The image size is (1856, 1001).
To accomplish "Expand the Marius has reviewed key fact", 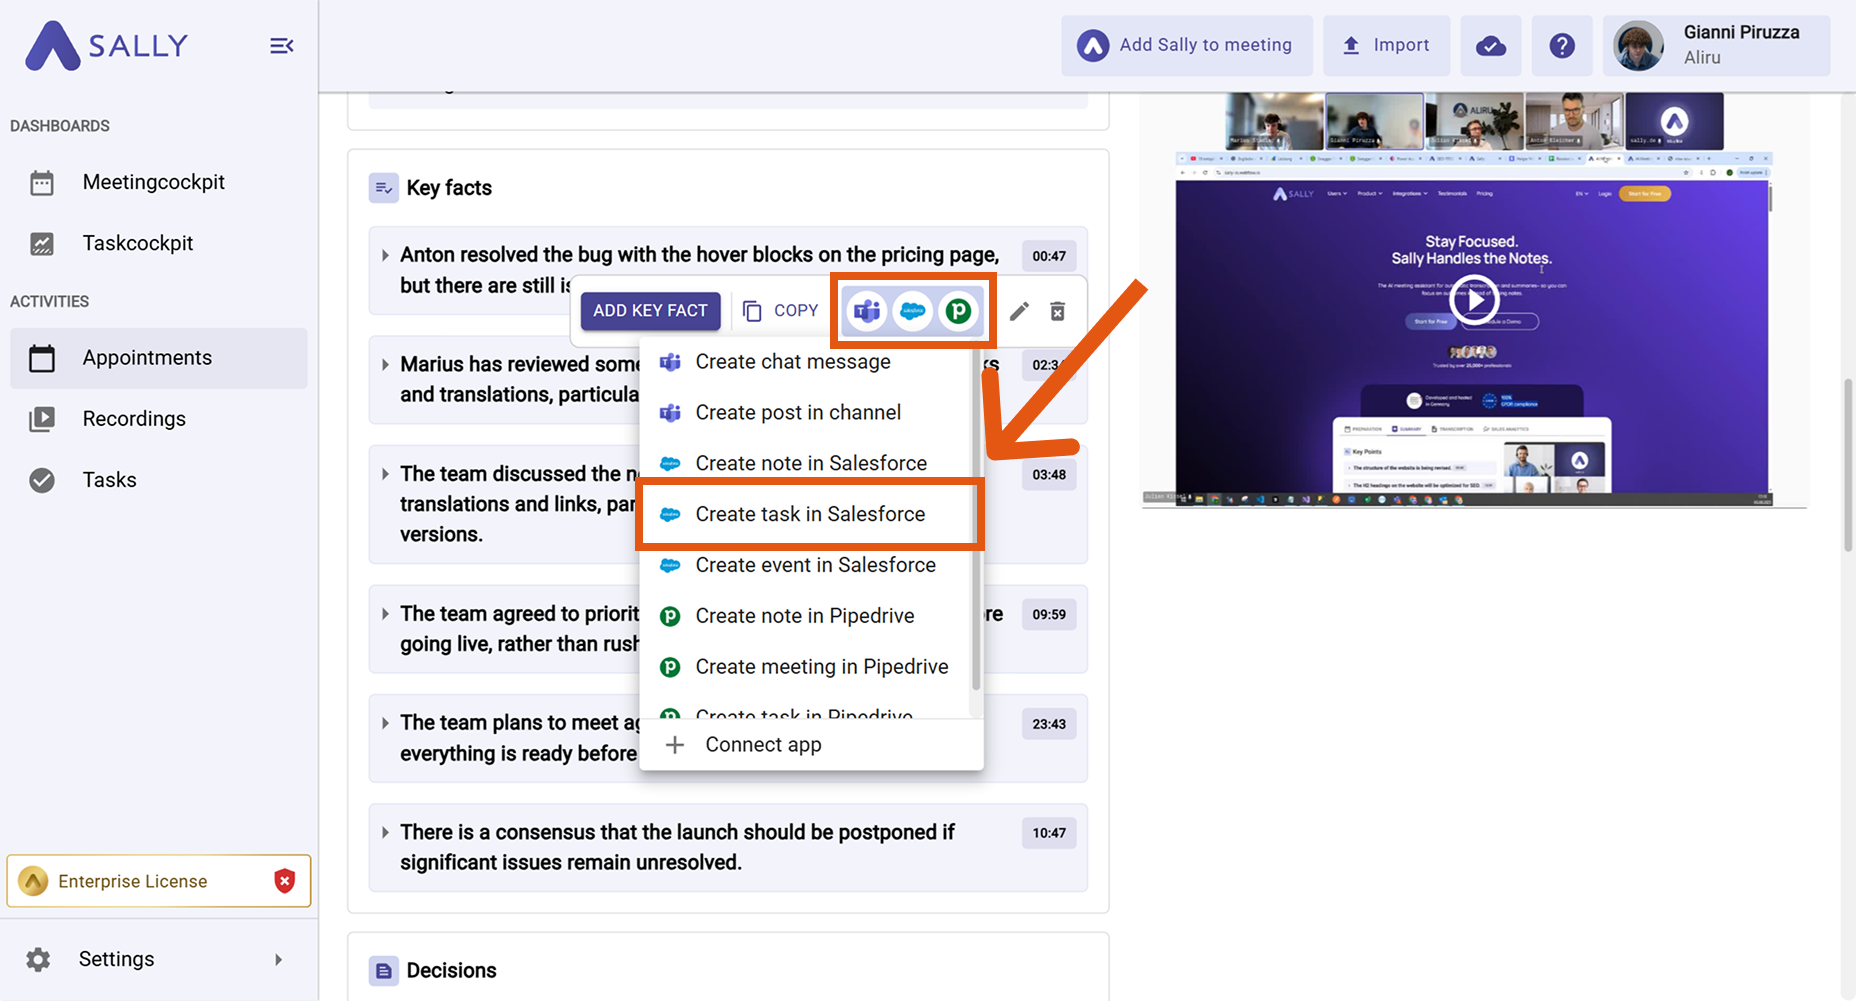I will 385,365.
